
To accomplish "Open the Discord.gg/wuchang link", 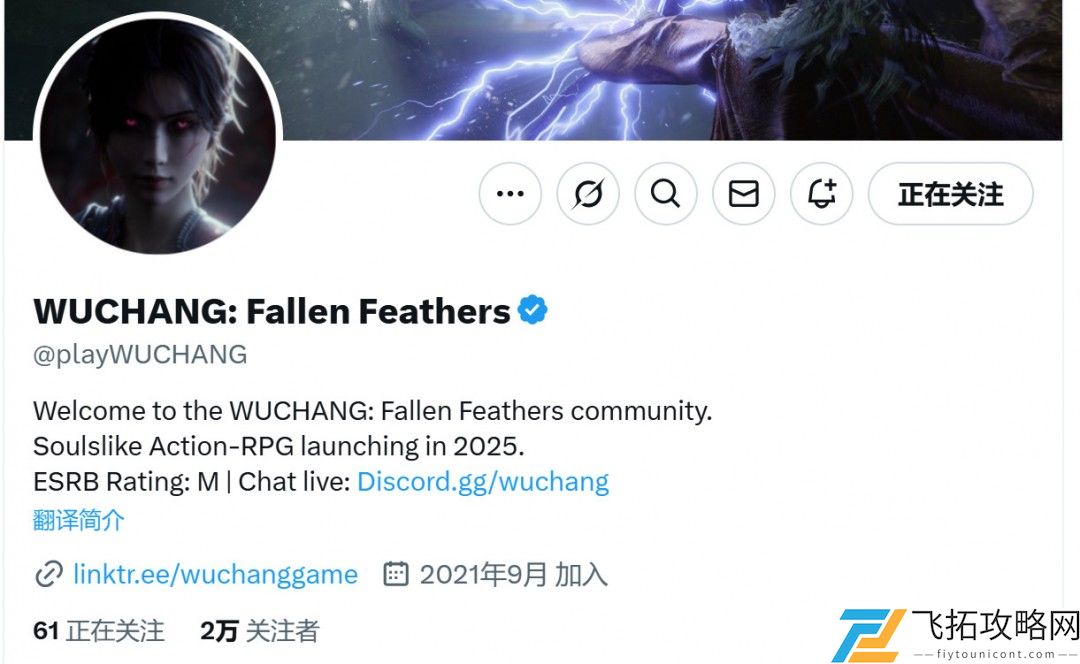I will pos(483,481).
